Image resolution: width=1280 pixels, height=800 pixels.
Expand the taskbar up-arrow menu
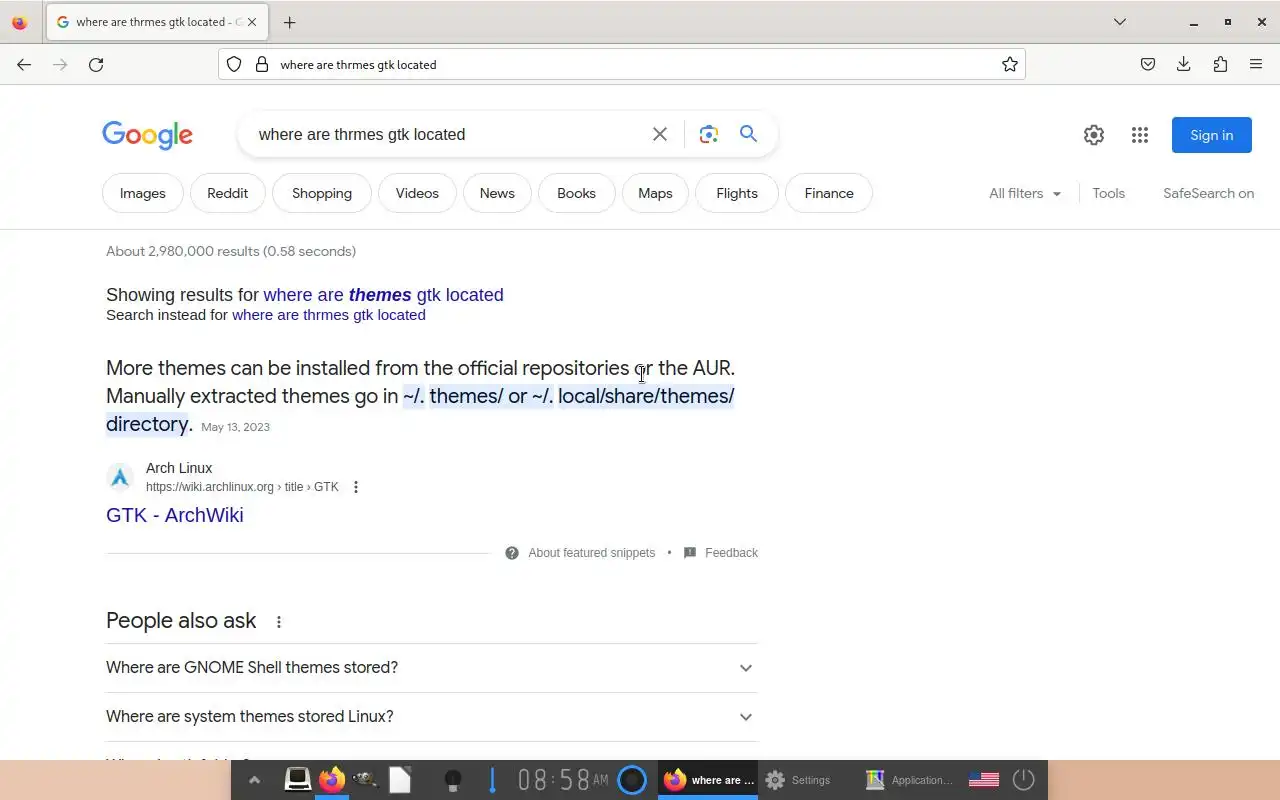click(x=254, y=780)
